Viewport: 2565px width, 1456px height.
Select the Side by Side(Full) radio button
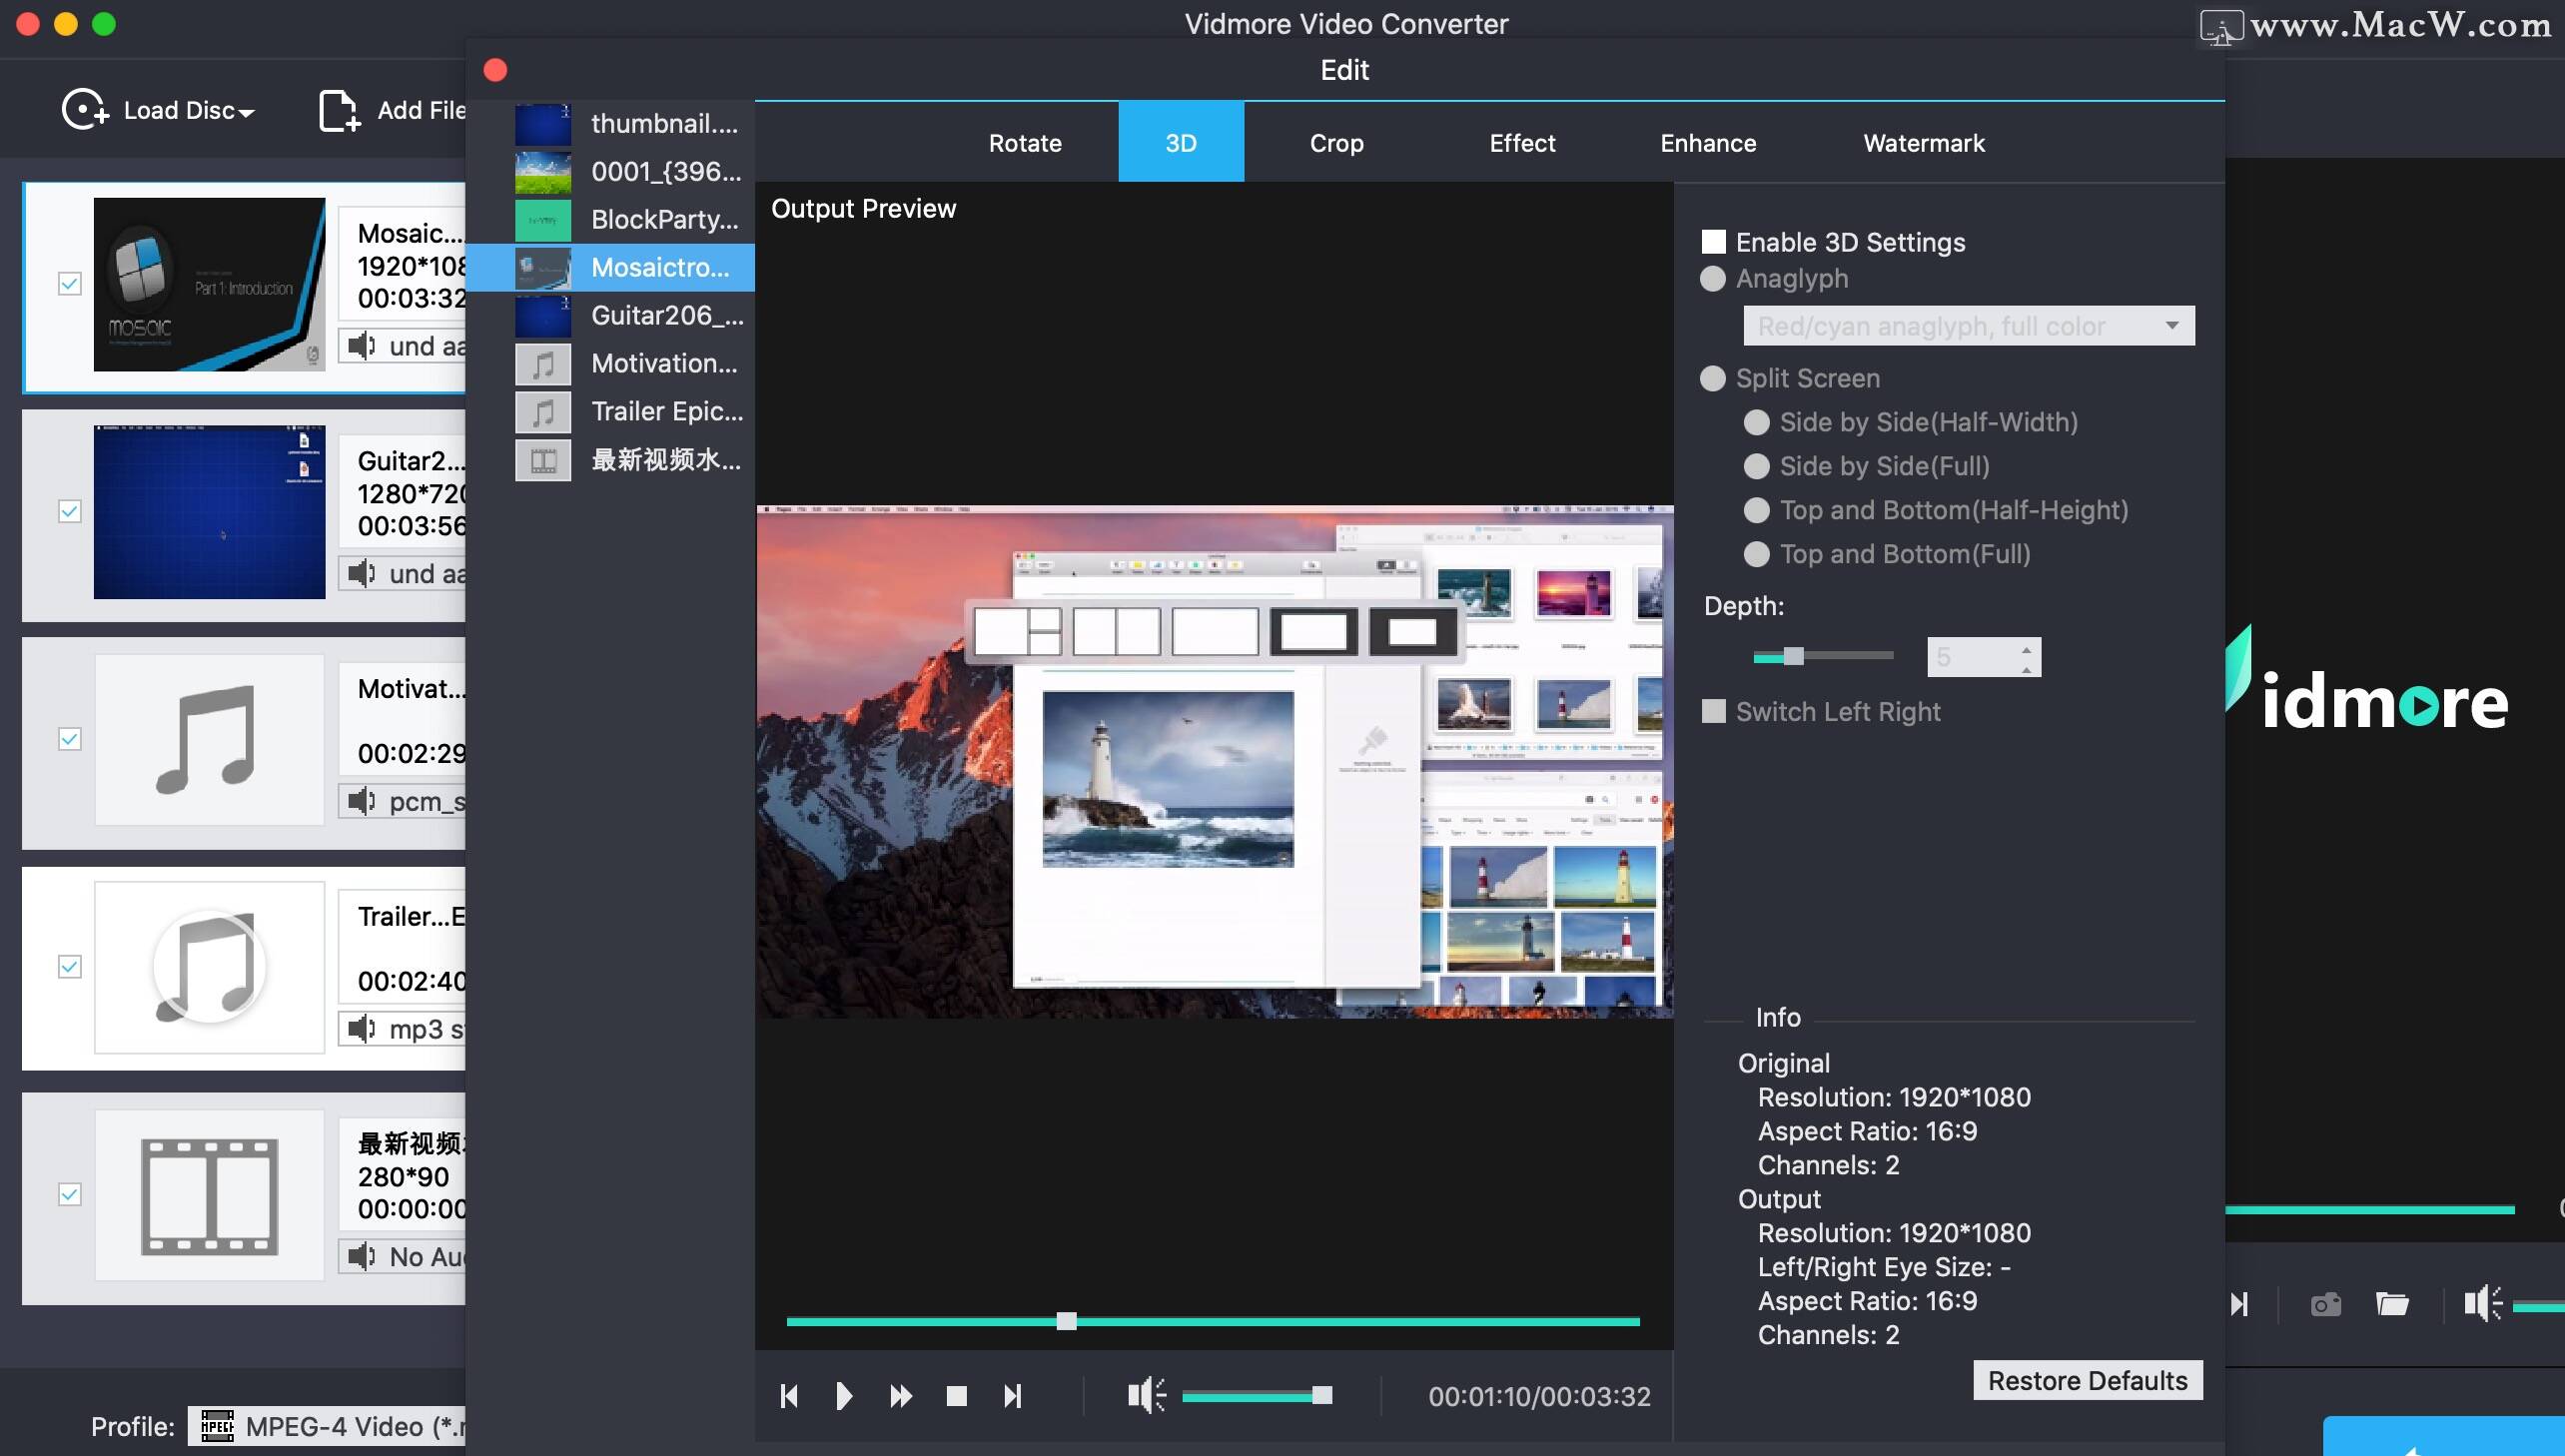click(x=1758, y=466)
